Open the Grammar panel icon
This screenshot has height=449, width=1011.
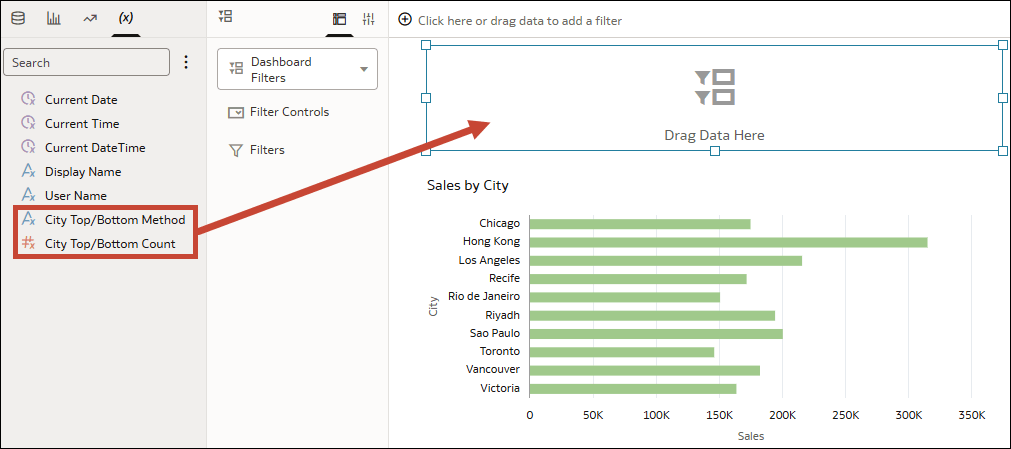339,19
